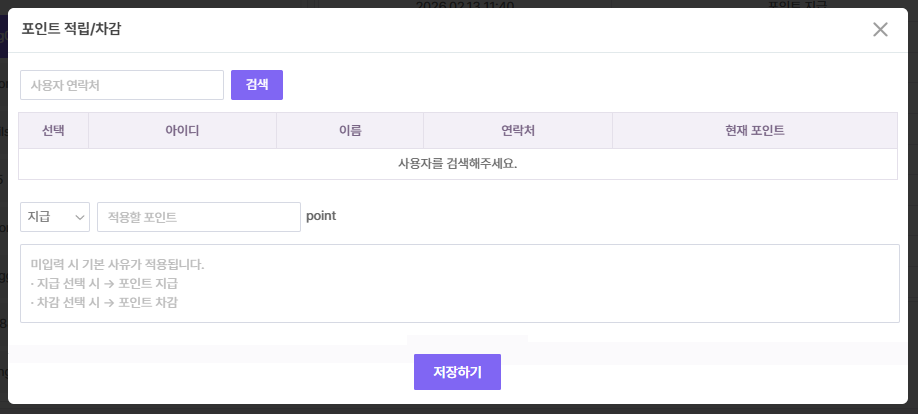Click the 현재 포인트 column header
The height and width of the screenshot is (414, 918).
pyautogui.click(x=754, y=131)
